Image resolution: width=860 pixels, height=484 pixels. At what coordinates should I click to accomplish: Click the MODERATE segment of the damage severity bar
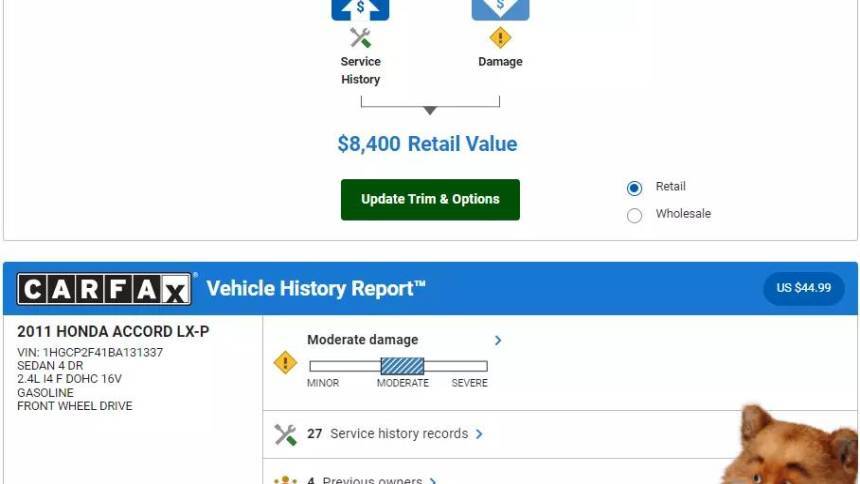pyautogui.click(x=402, y=366)
